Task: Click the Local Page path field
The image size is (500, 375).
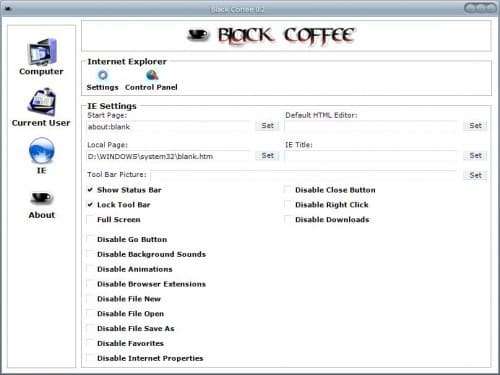Action: (x=168, y=156)
